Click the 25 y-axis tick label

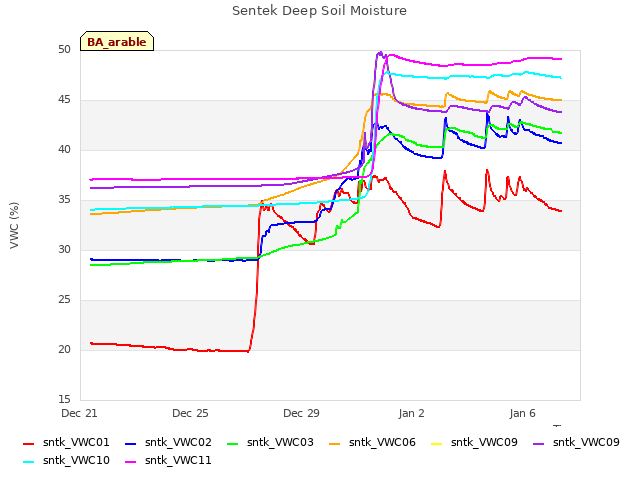click(x=64, y=300)
